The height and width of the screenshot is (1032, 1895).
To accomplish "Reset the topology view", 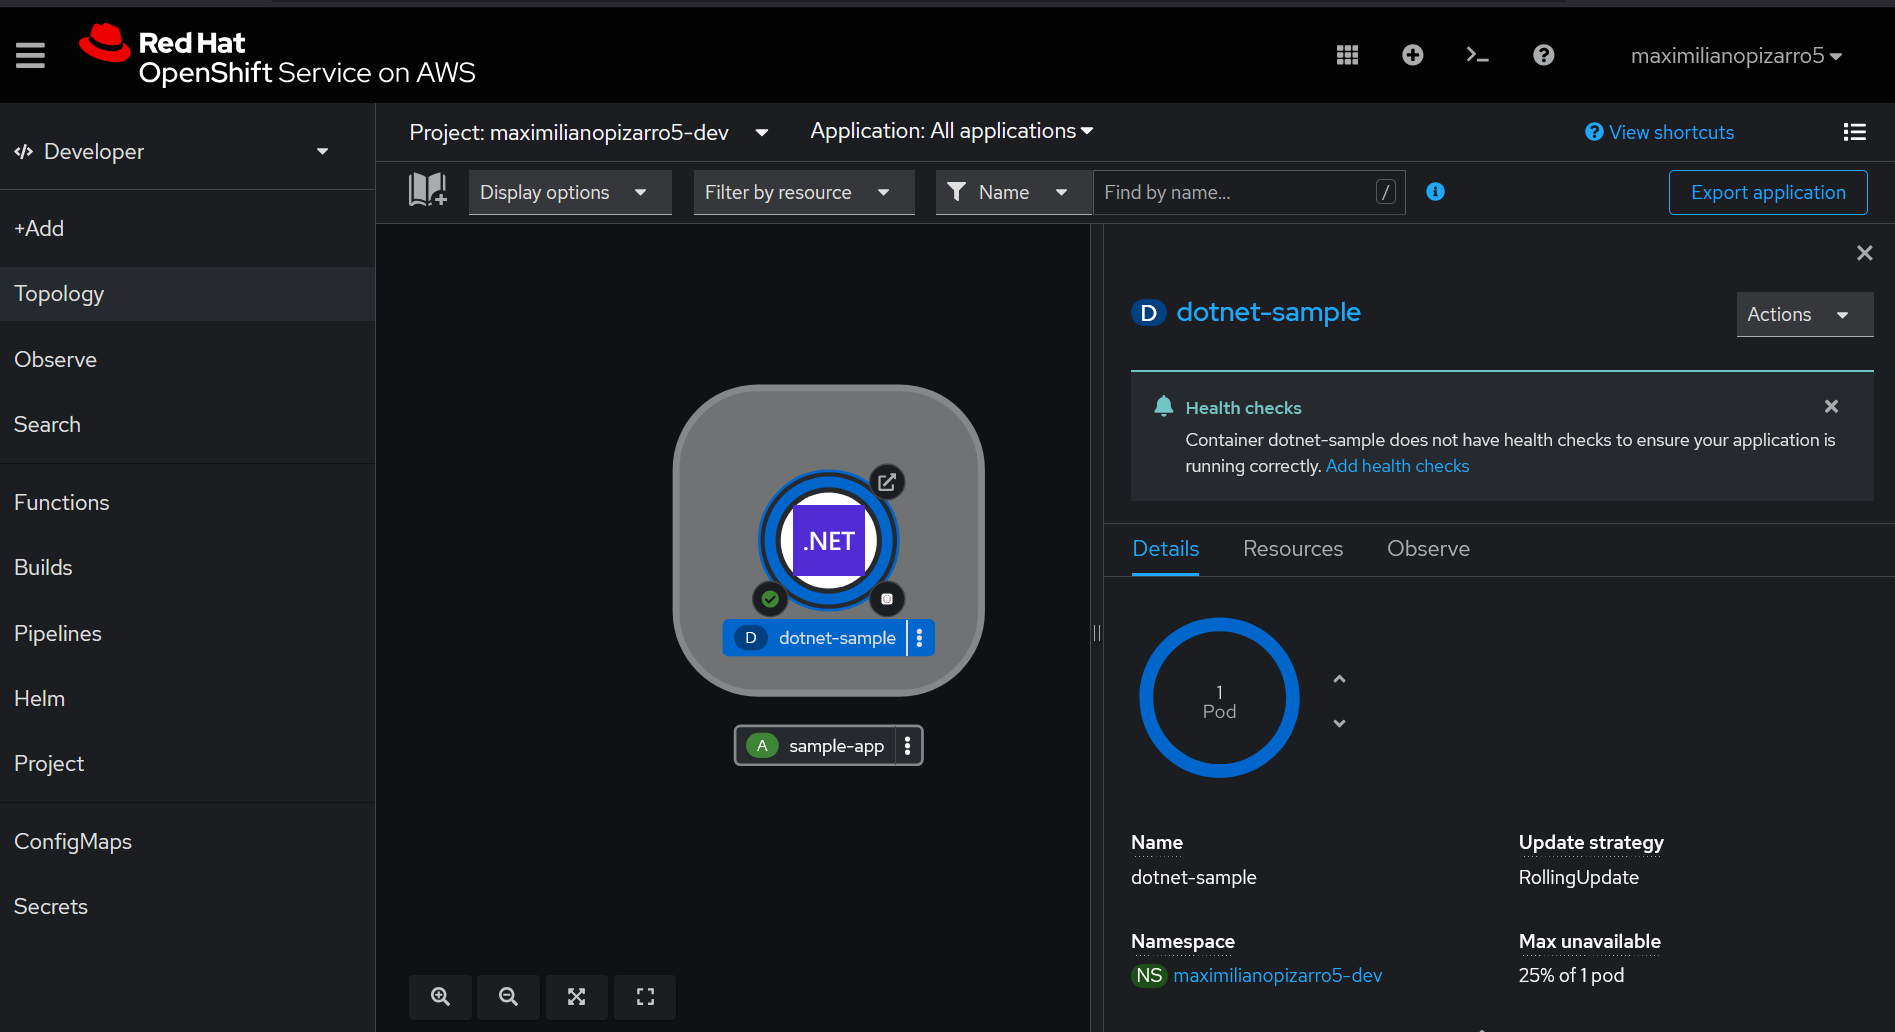I will coord(645,996).
